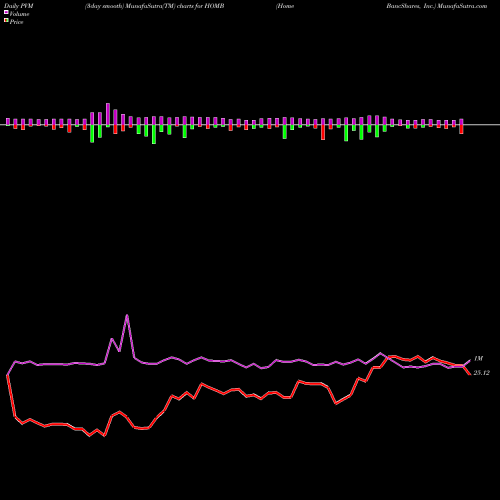Click the tallest magenta volume bar

pyautogui.click(x=108, y=114)
